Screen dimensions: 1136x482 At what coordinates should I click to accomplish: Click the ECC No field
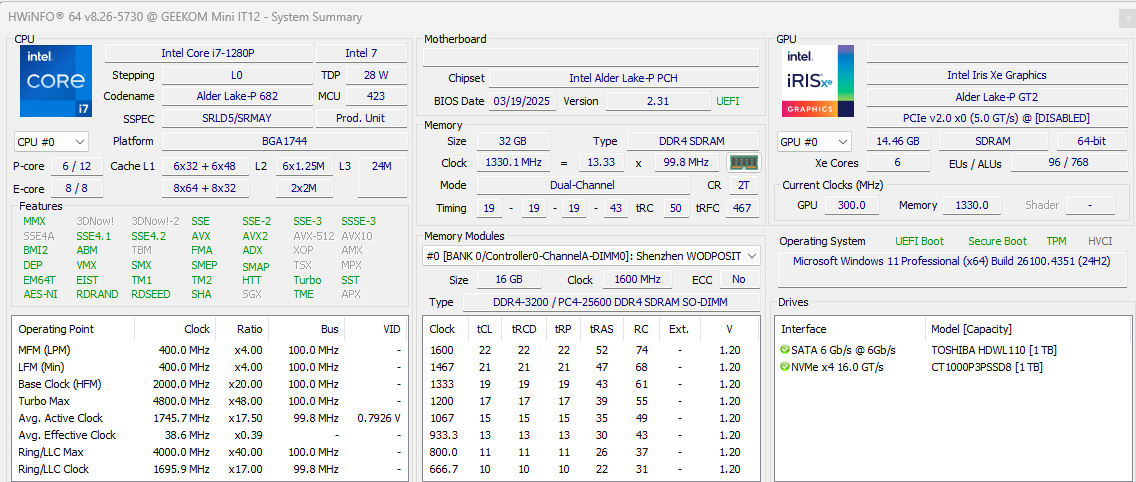click(739, 280)
